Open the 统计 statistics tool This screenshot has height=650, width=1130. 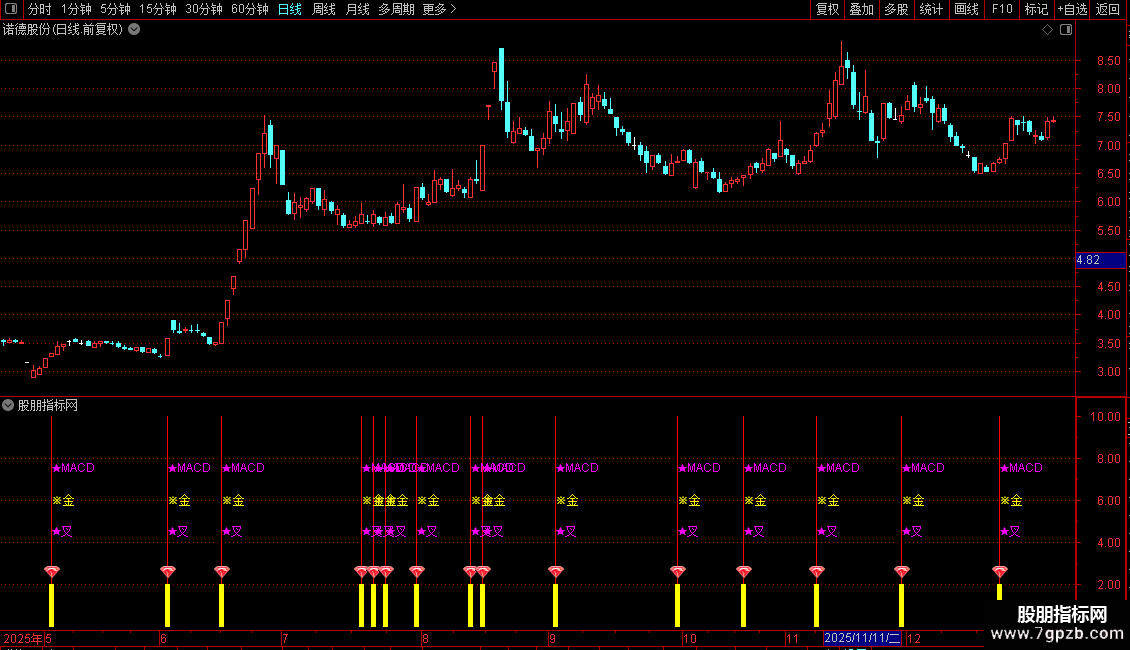[x=931, y=9]
